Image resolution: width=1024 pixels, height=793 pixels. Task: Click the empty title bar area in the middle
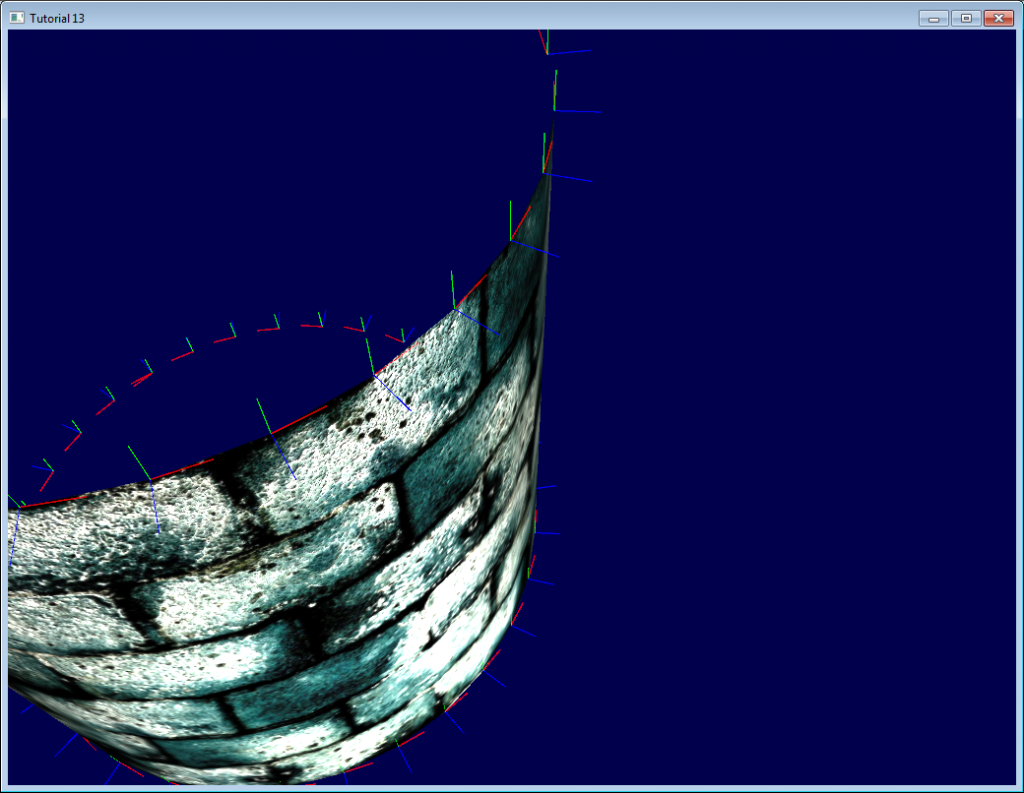(500, 18)
